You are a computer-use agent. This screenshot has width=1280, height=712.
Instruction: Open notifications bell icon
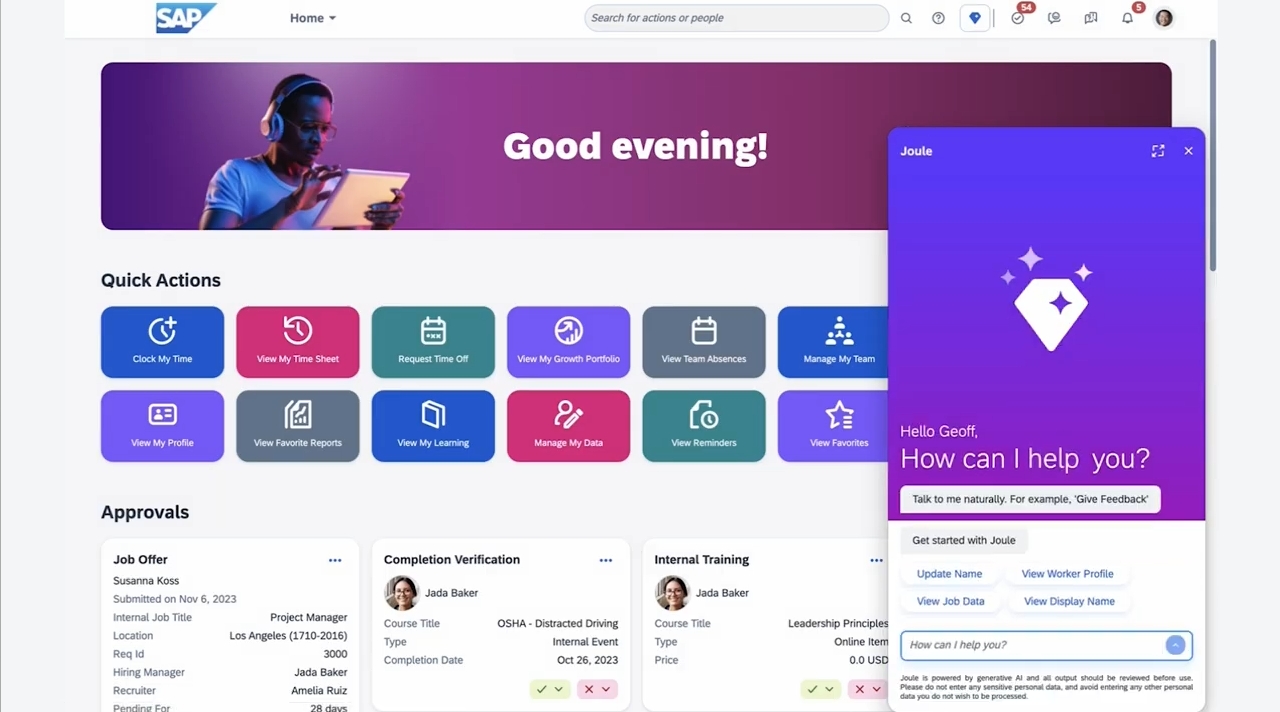pos(1127,18)
